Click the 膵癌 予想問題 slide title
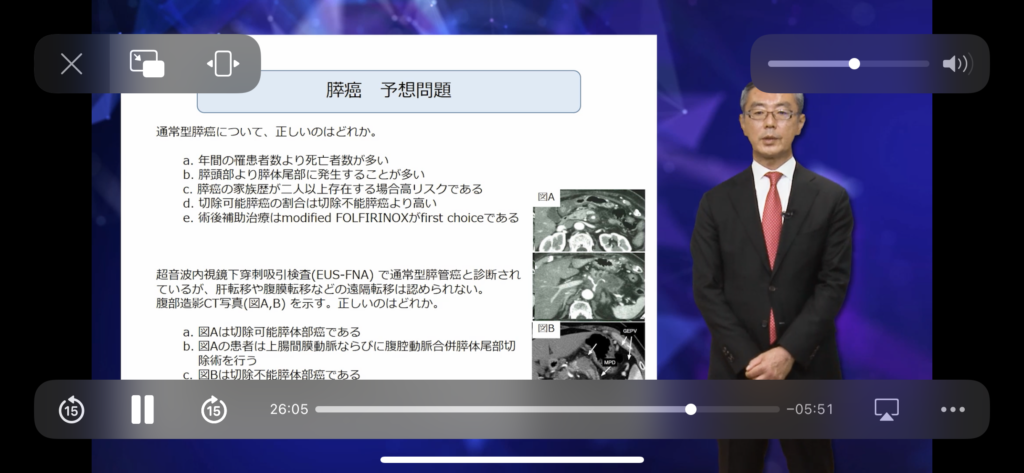The image size is (1024, 473). (389, 91)
